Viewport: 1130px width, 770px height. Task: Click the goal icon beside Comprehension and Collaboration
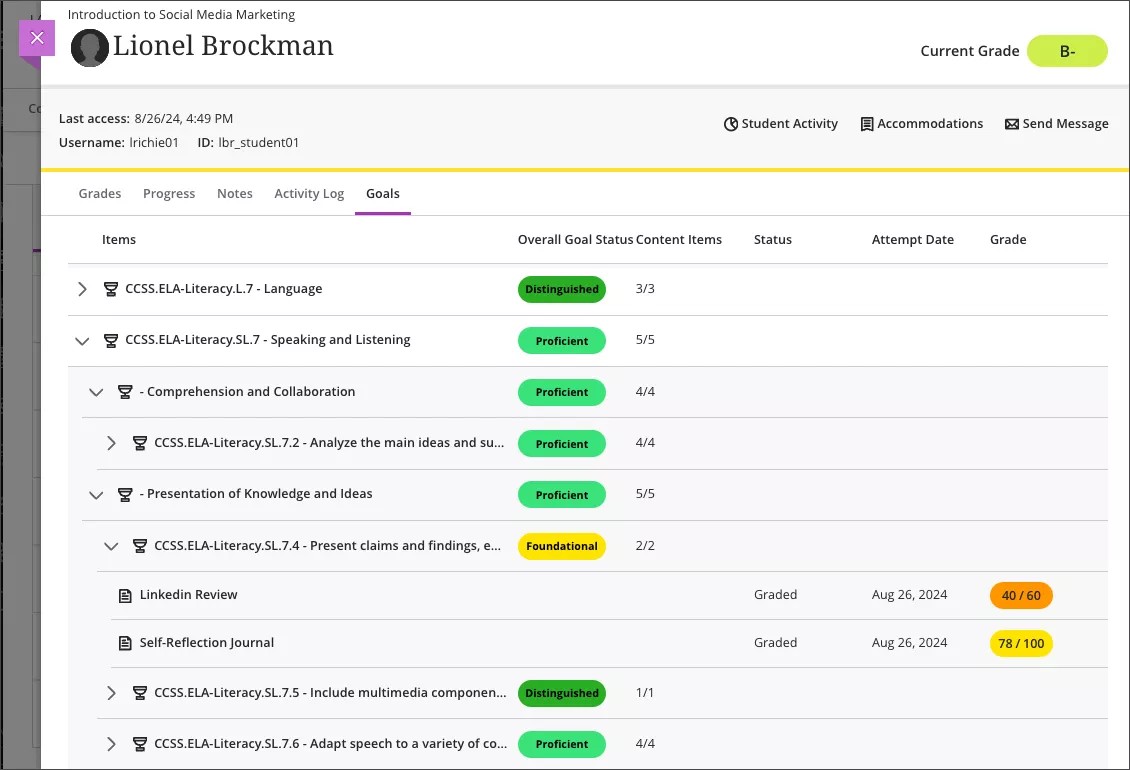click(x=125, y=392)
